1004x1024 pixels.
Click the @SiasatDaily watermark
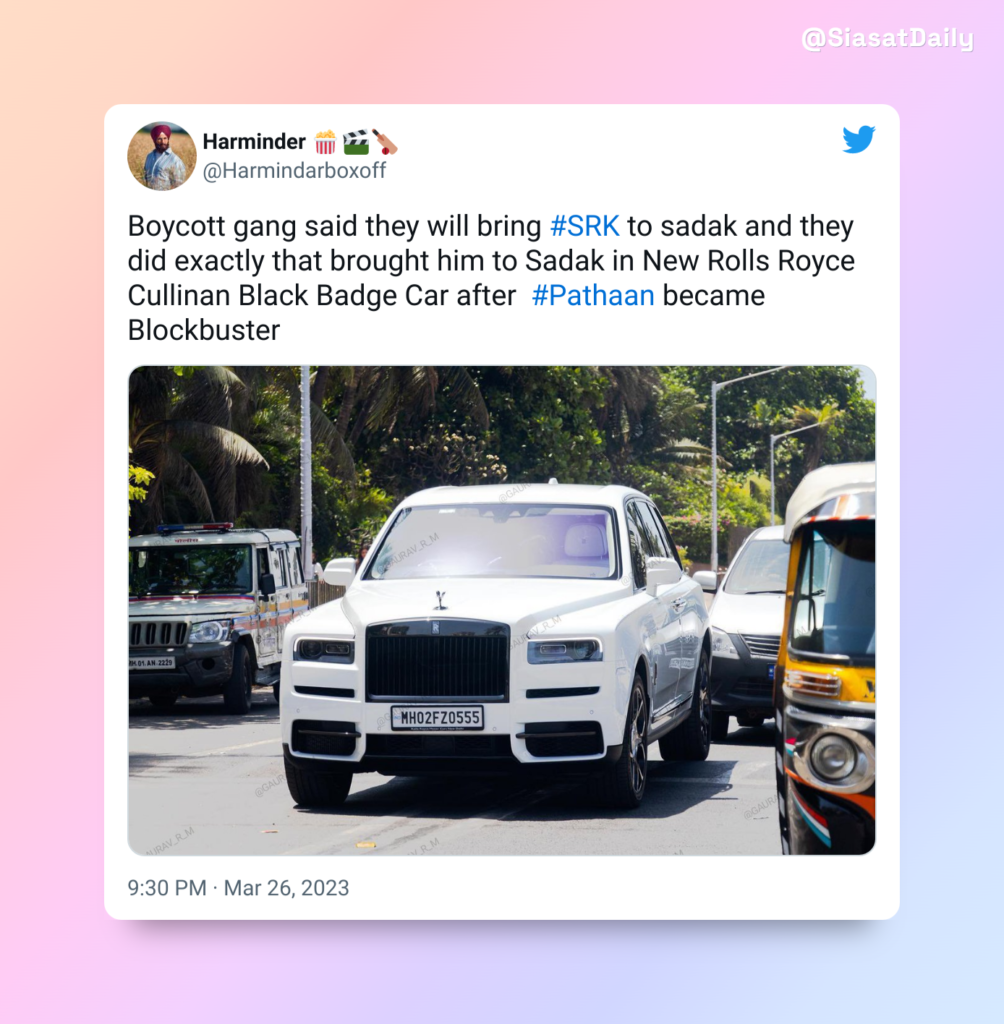tap(887, 38)
